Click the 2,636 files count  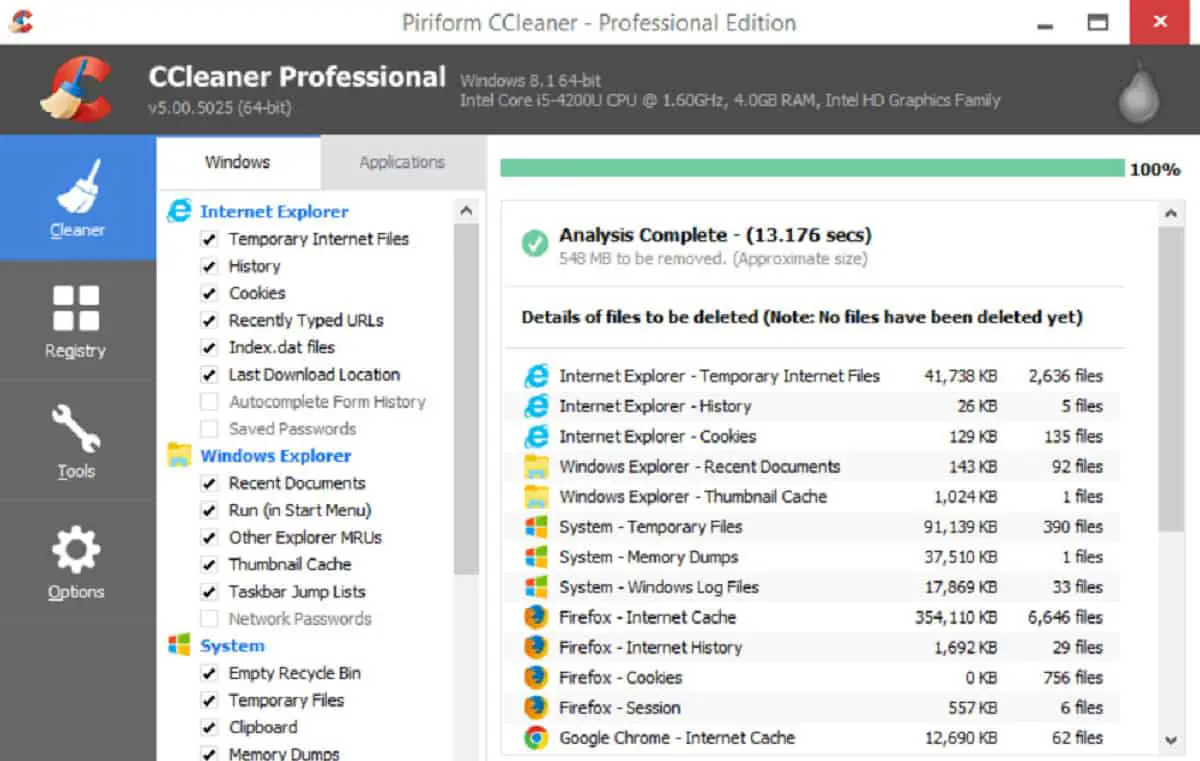(1065, 376)
